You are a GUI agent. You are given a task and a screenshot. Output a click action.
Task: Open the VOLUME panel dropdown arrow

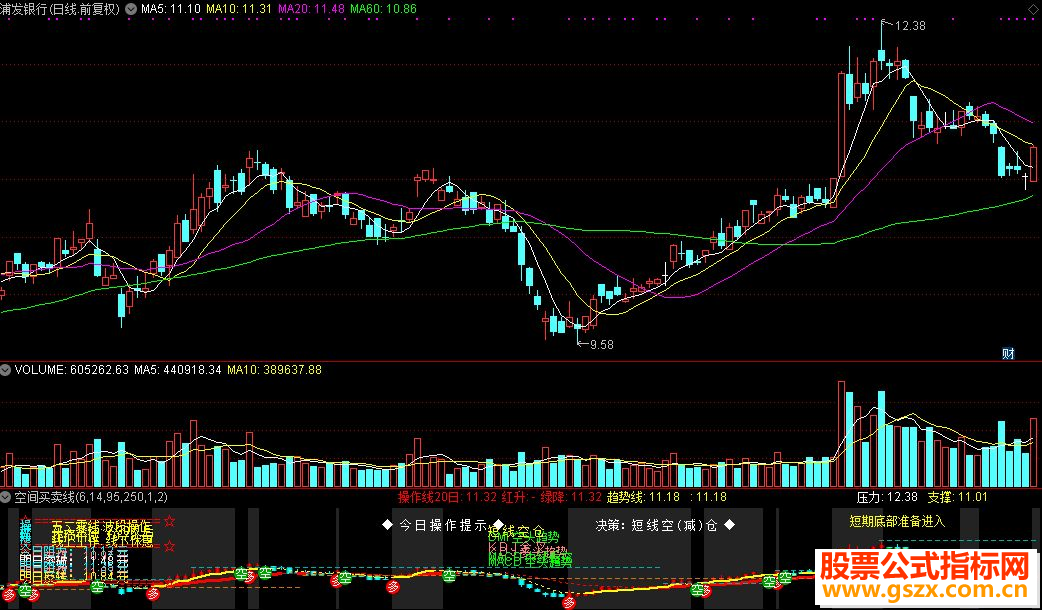tap(5, 369)
